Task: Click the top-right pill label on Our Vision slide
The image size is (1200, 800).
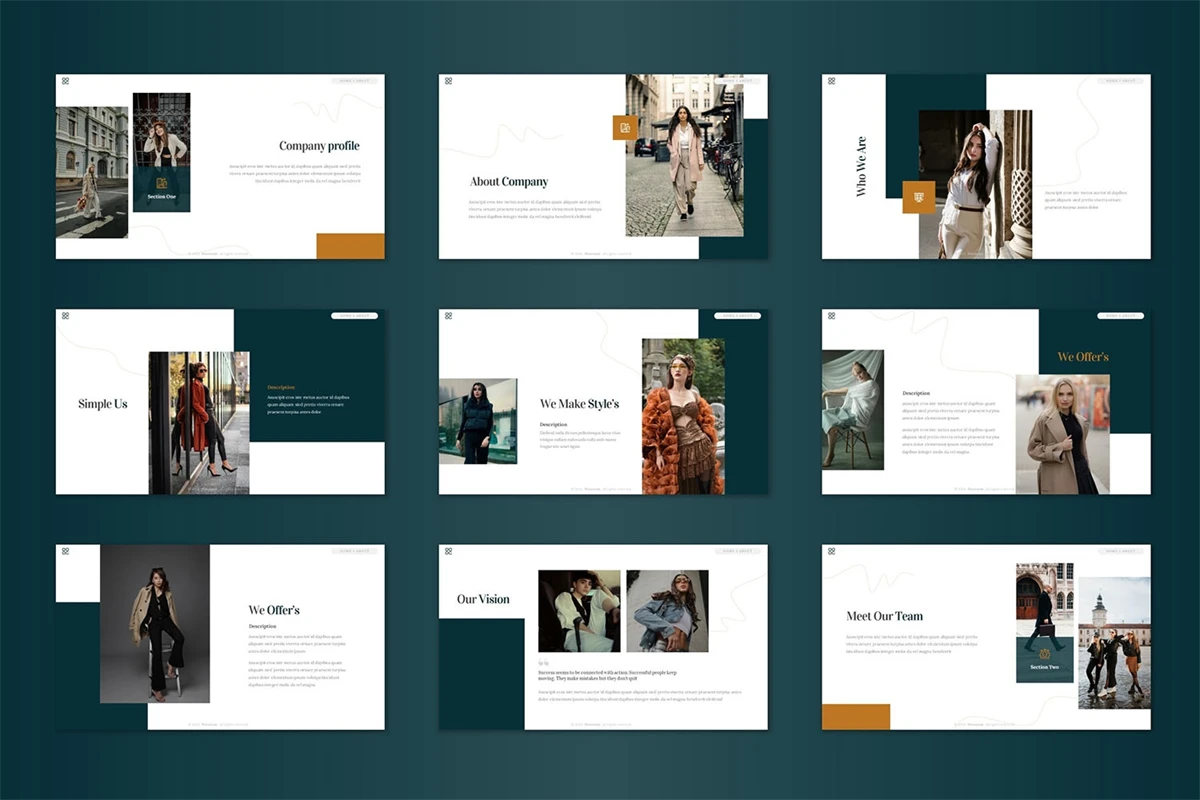Action: click(x=738, y=551)
